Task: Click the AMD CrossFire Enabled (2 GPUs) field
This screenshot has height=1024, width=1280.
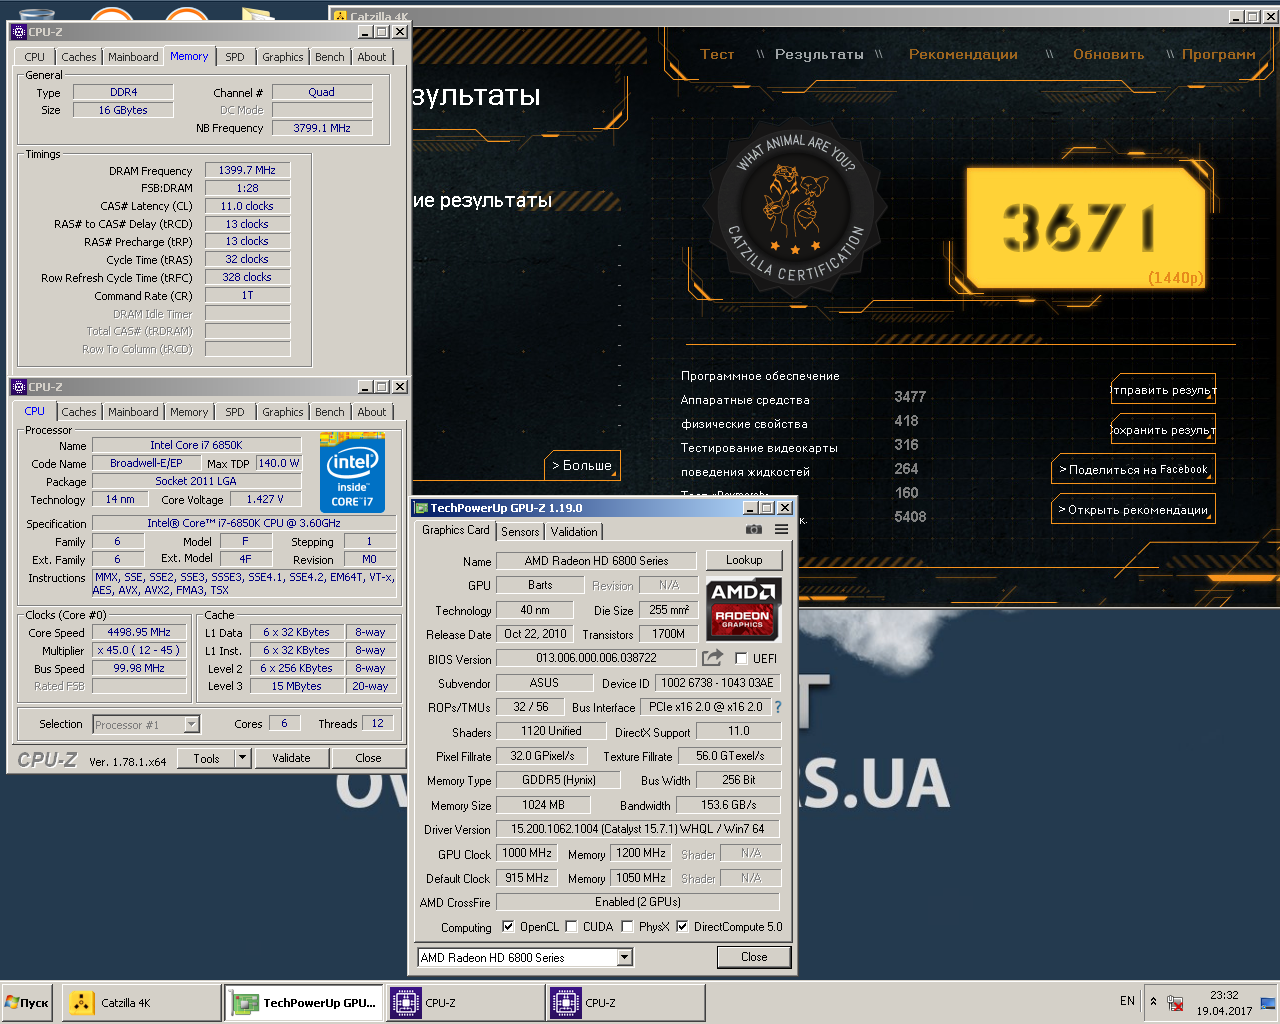Action: point(637,902)
